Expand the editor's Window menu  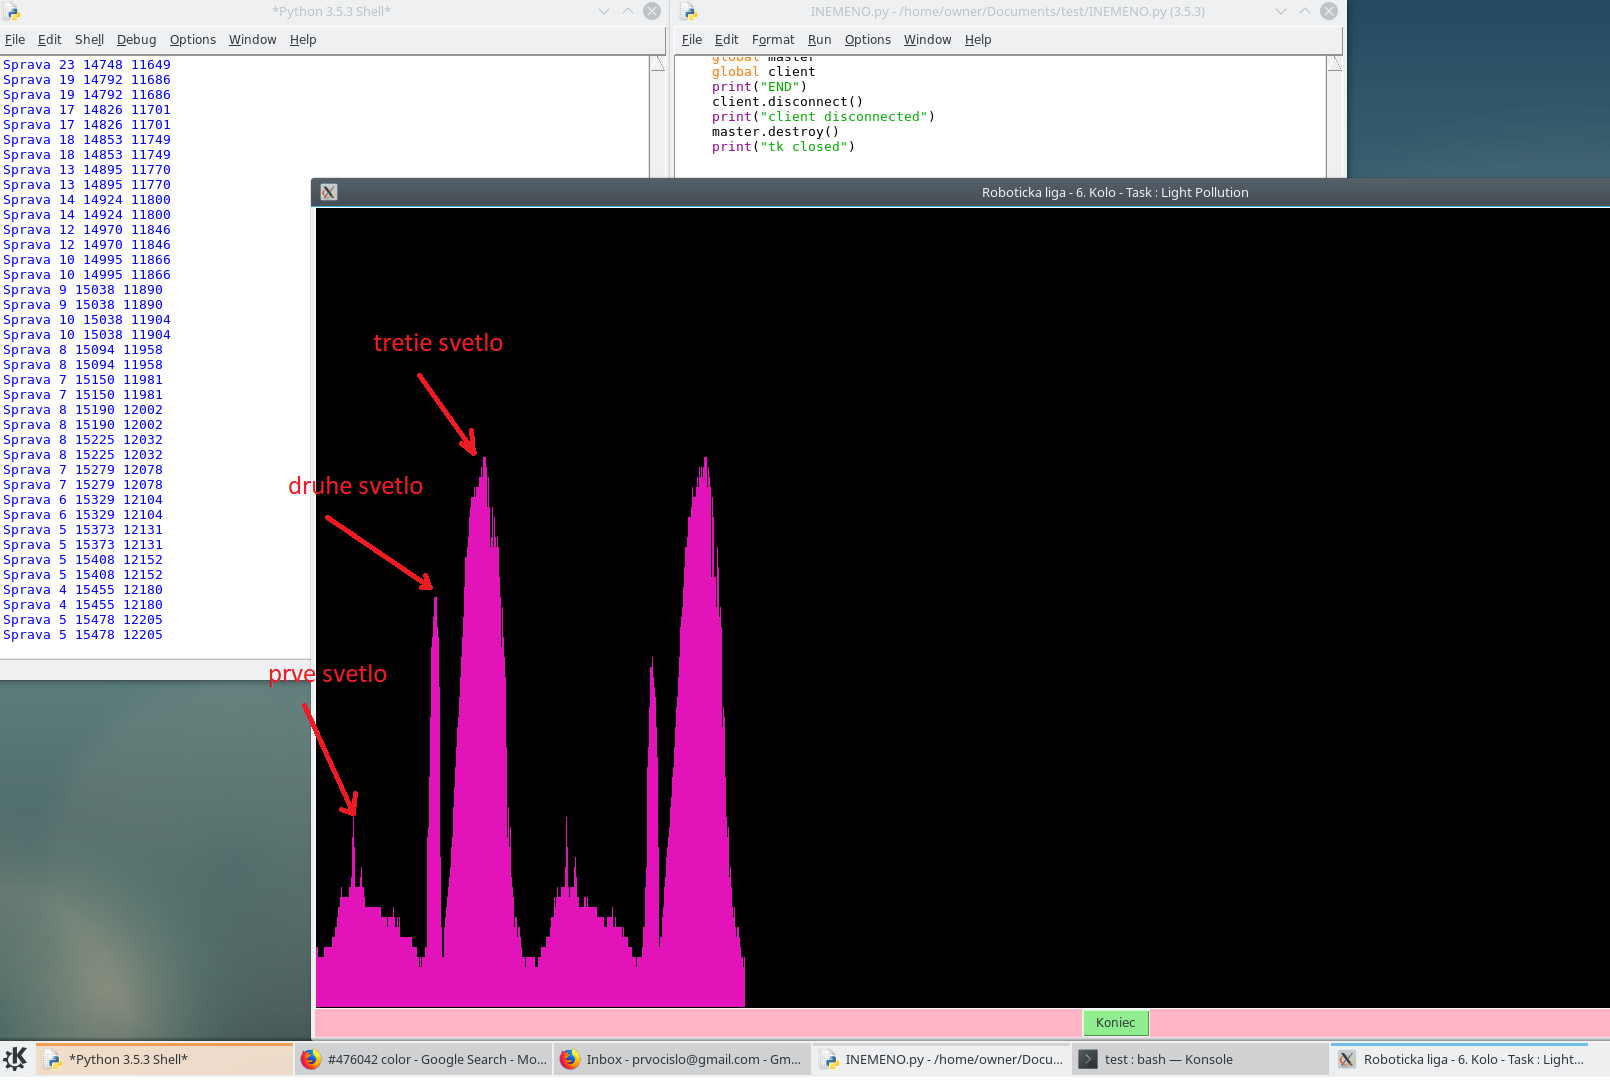(x=927, y=40)
